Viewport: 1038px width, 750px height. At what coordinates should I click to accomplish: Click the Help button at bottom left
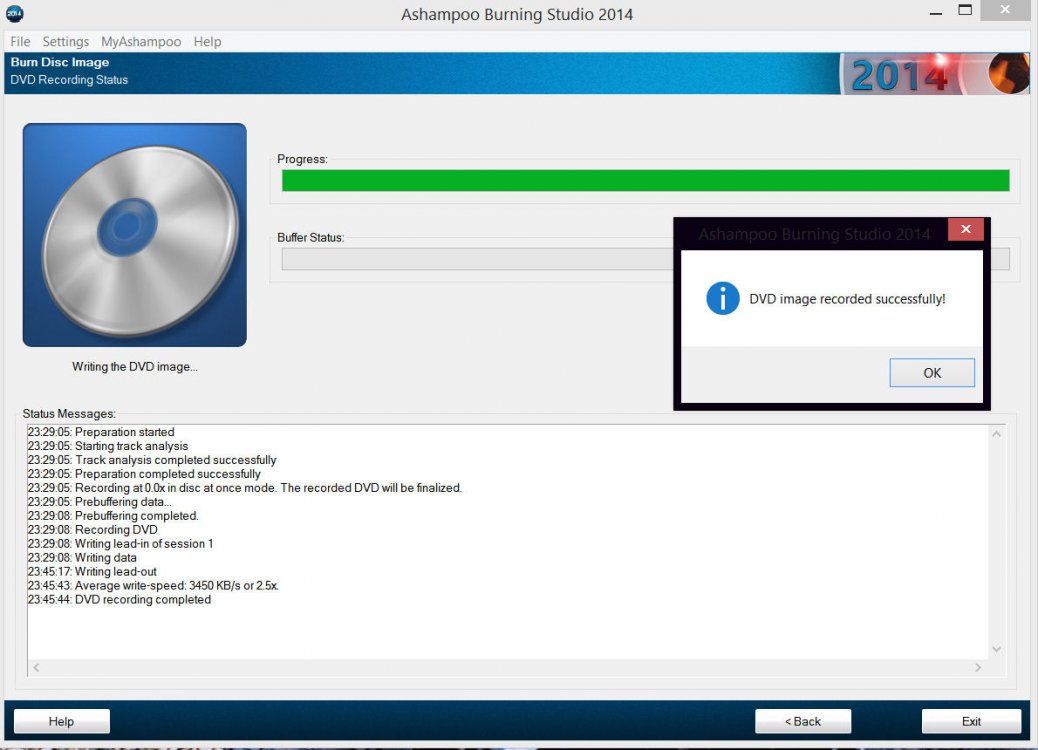(62, 721)
